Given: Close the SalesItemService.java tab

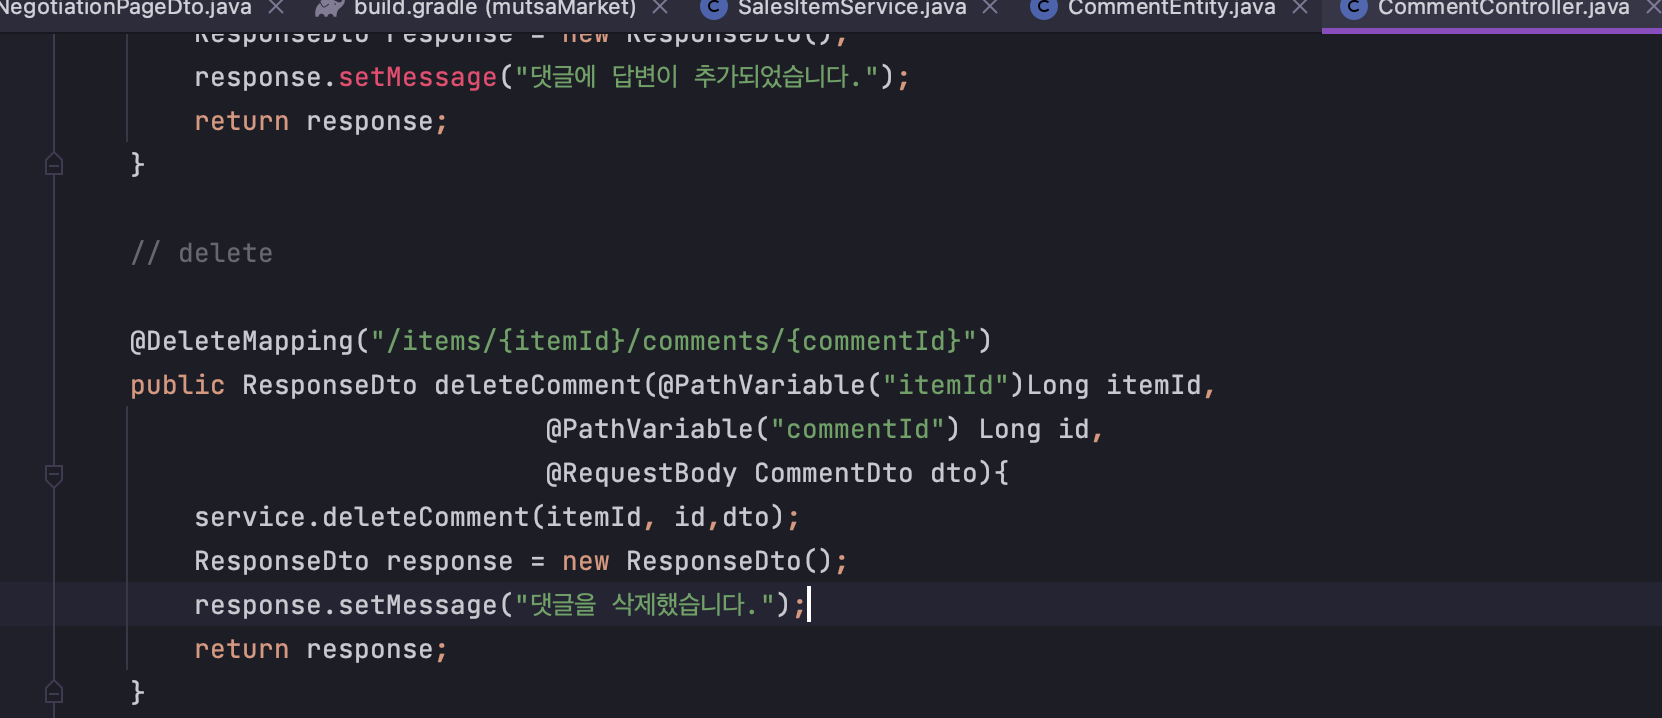Looking at the screenshot, I should point(990,8).
